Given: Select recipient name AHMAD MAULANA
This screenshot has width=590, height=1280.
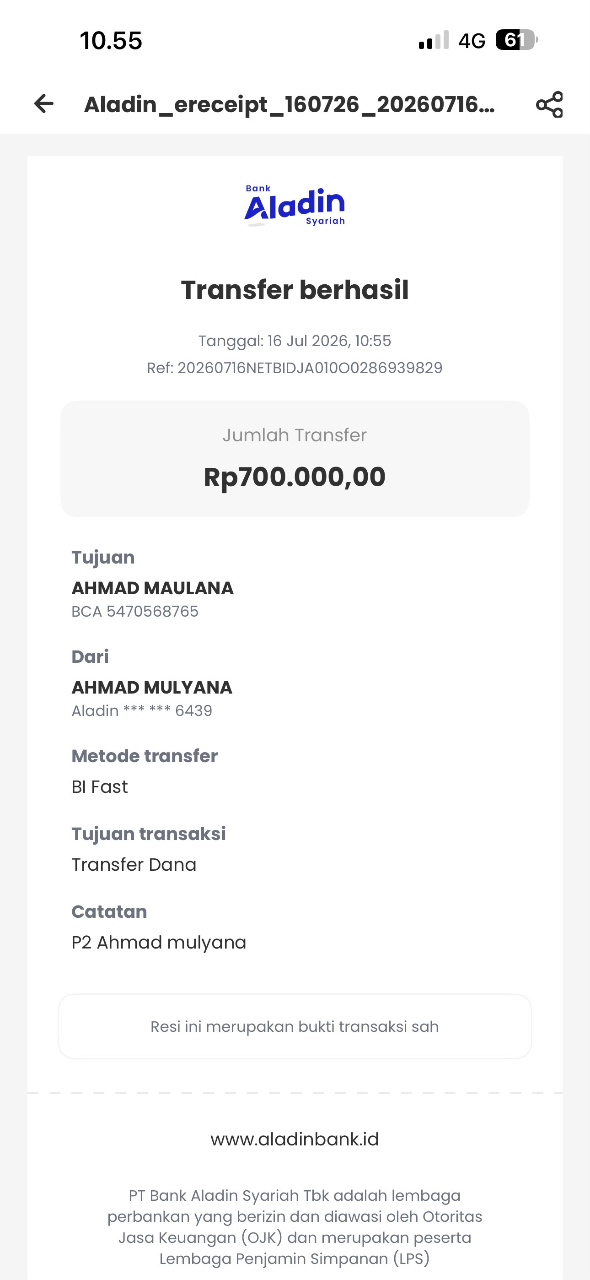Looking at the screenshot, I should (x=152, y=588).
